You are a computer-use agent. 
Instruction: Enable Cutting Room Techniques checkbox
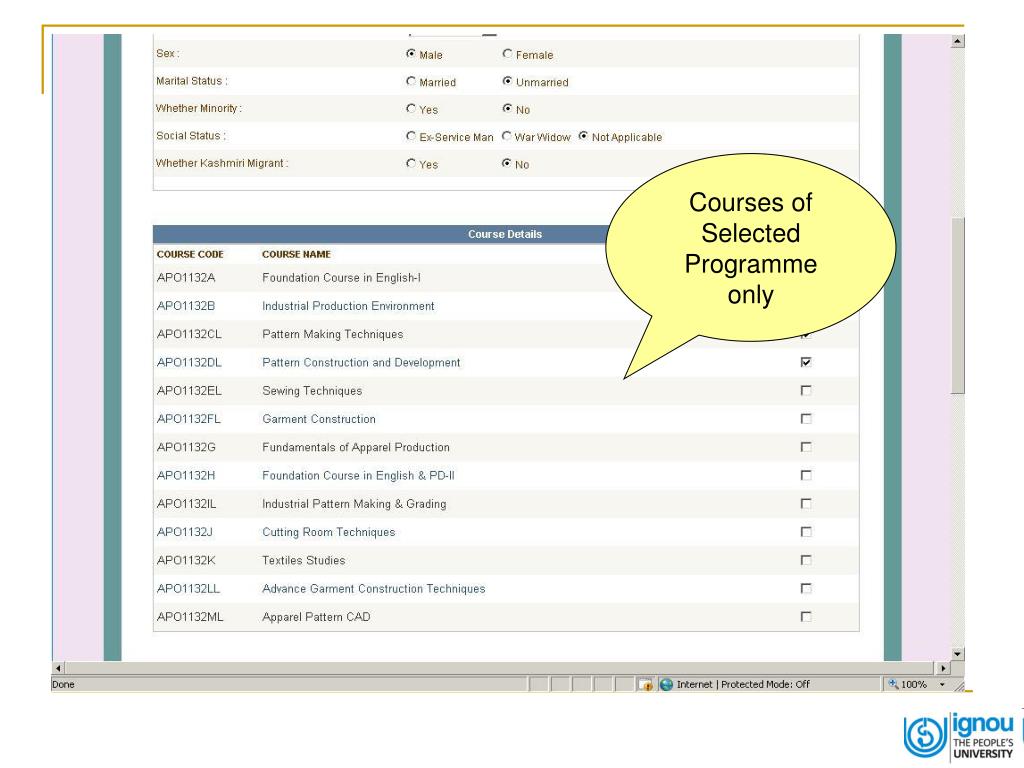806,532
